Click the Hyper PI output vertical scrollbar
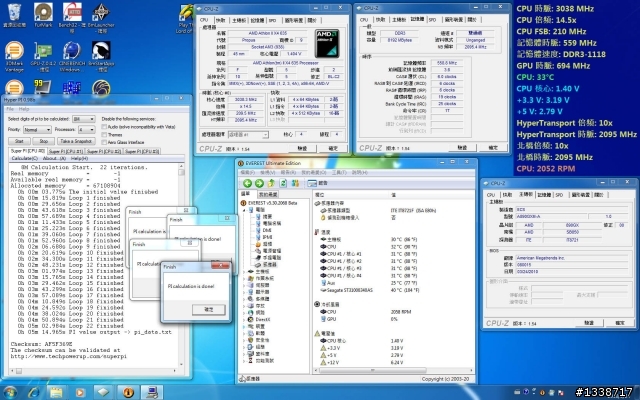Screen dimensions: 640x400 coord(181,264)
